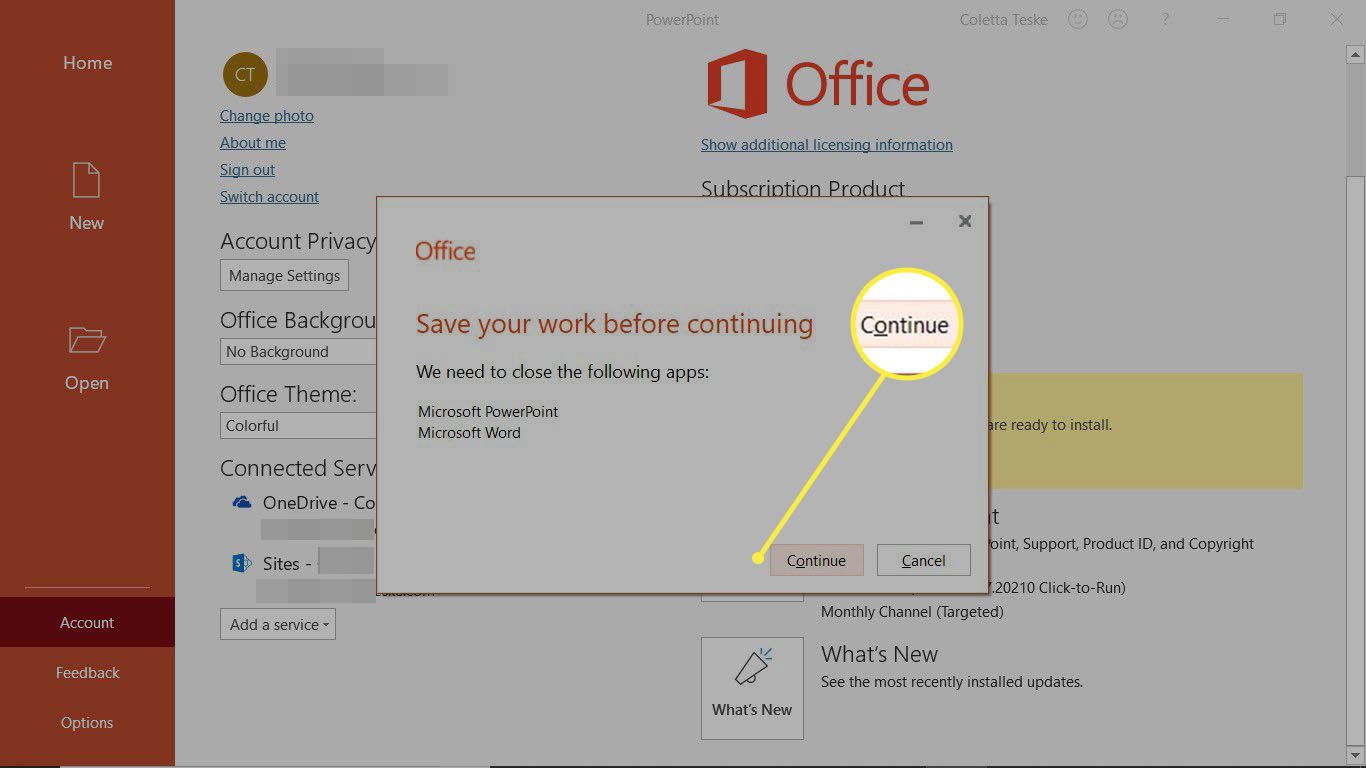1366x768 pixels.
Task: Click the SharePoint Sites icon
Action: pyautogui.click(x=241, y=563)
